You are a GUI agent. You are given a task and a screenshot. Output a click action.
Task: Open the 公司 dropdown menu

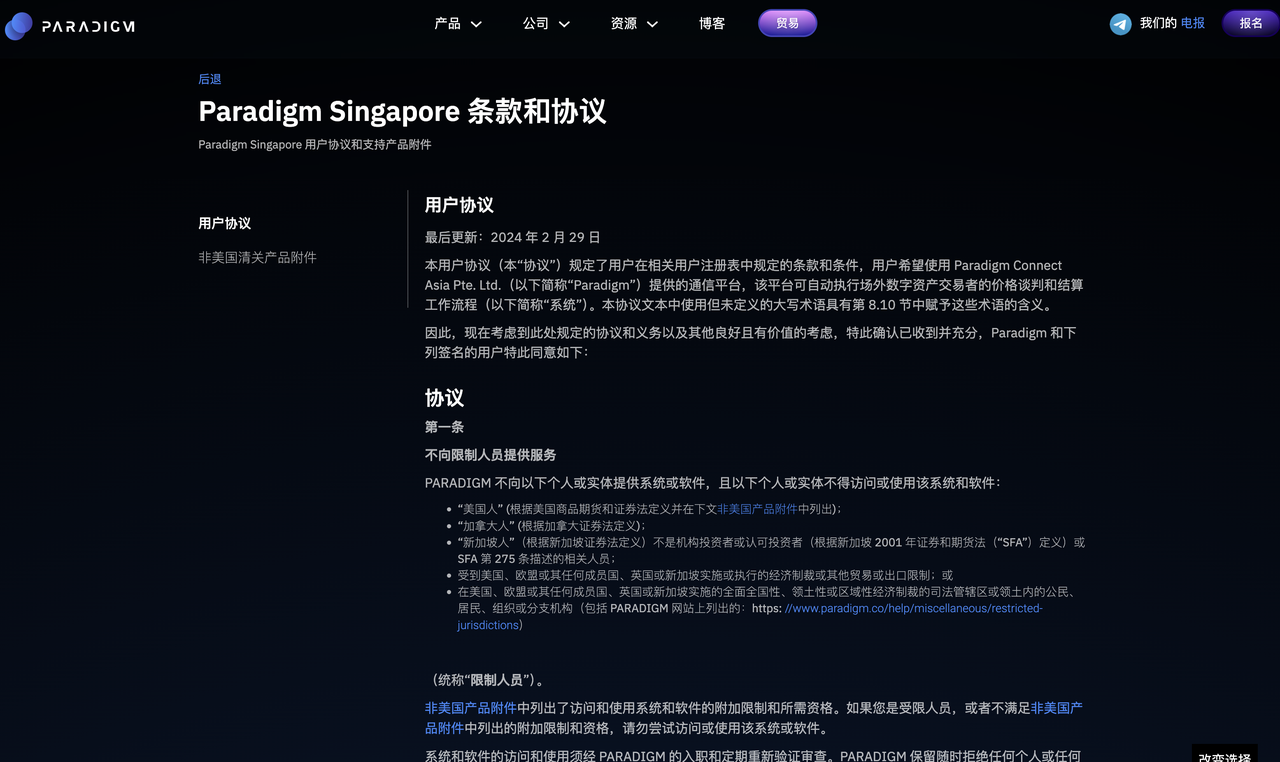tap(536, 23)
